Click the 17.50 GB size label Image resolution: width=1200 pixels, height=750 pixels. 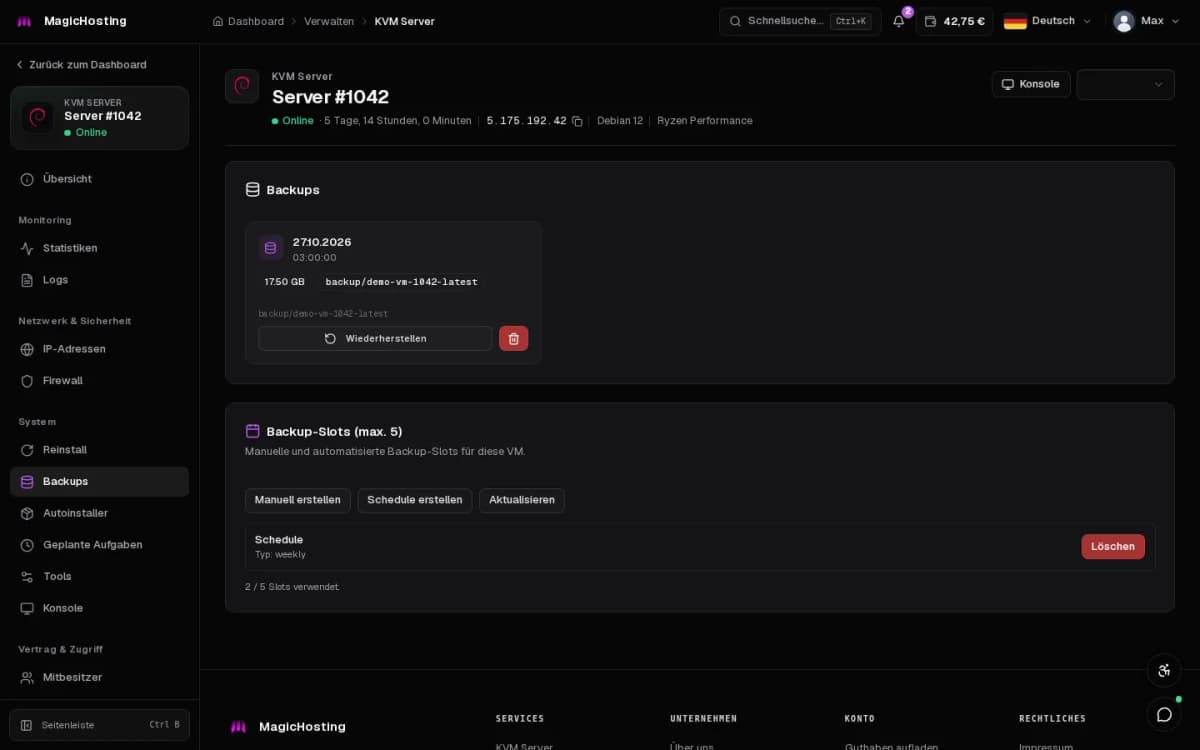(x=284, y=282)
